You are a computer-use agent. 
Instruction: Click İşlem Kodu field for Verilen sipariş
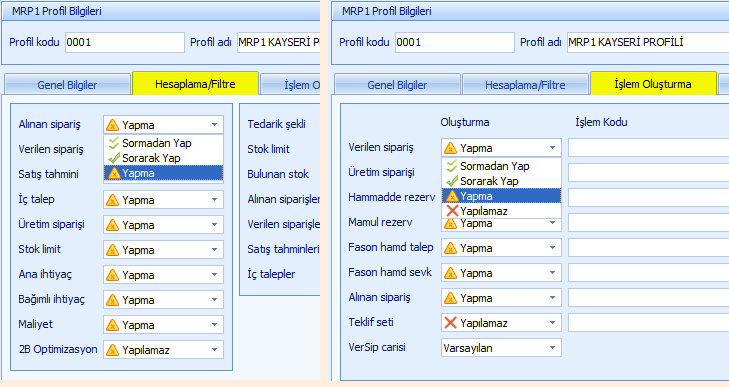(648, 148)
